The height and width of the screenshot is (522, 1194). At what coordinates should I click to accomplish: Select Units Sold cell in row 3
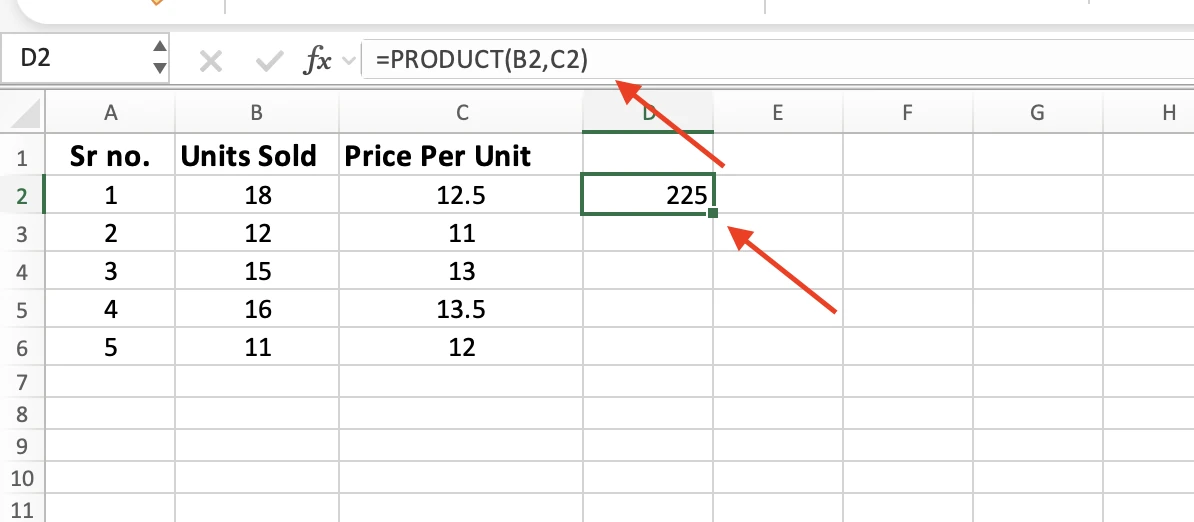(257, 233)
